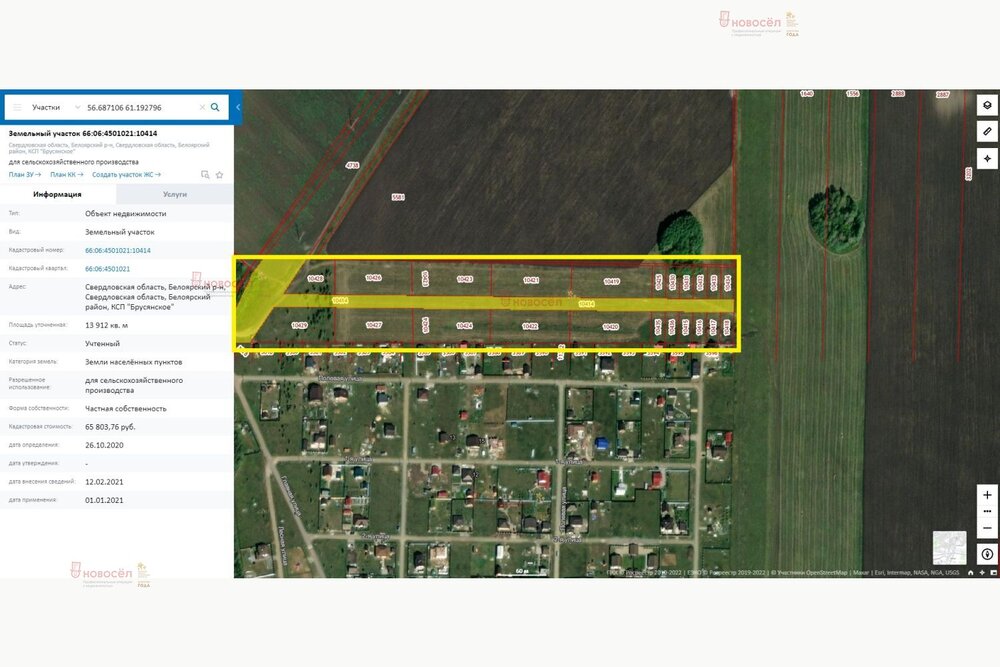Open the План КК link

click(x=67, y=174)
